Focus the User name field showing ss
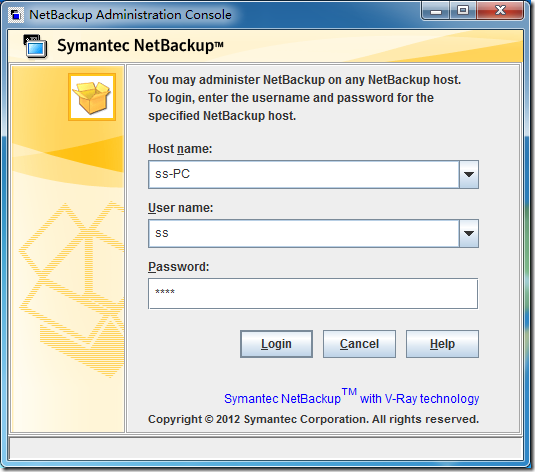Viewport: 535px width, 472px height. (x=304, y=233)
